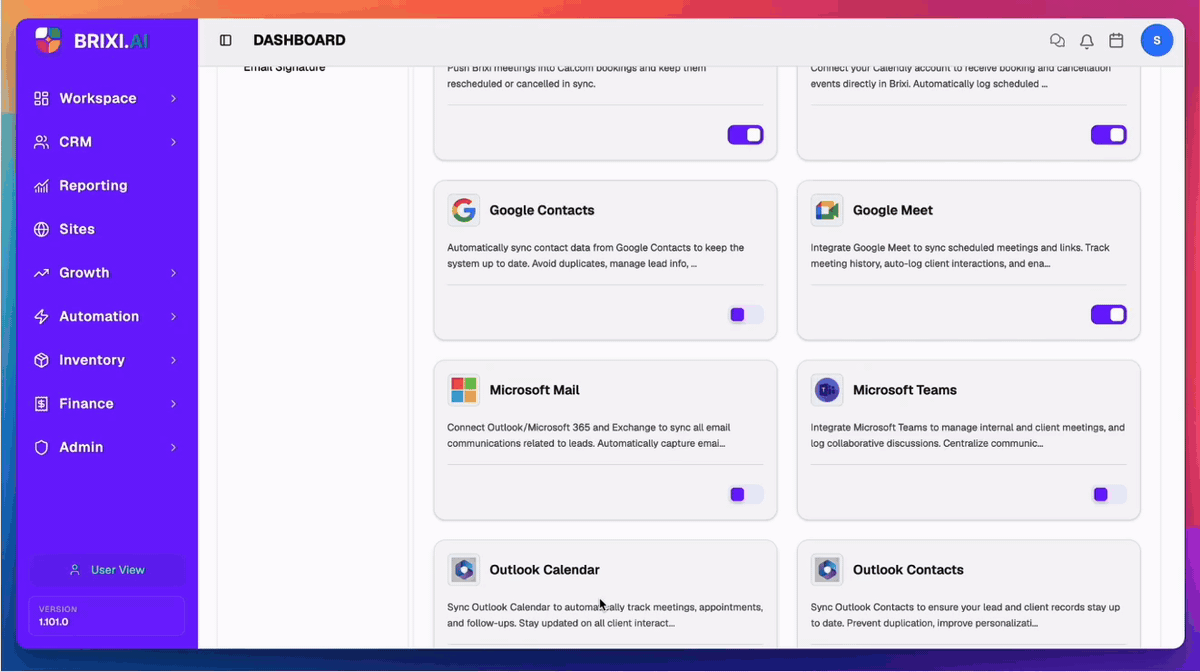Viewport: 1200px width, 672px height.
Task: Disable the Cal.com bookings sync toggle
Action: coord(746,135)
